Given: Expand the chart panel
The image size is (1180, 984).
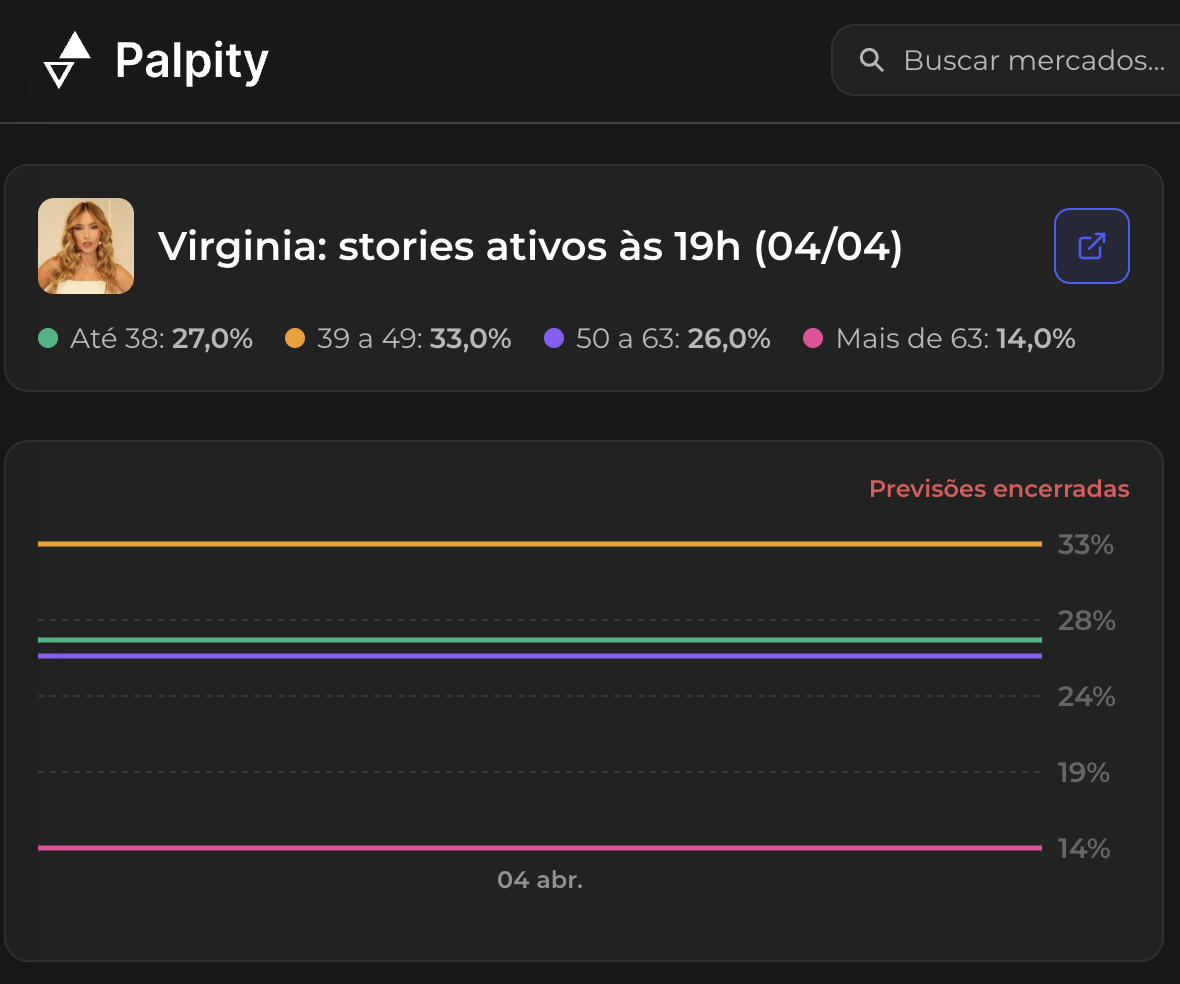Looking at the screenshot, I should (590, 700).
